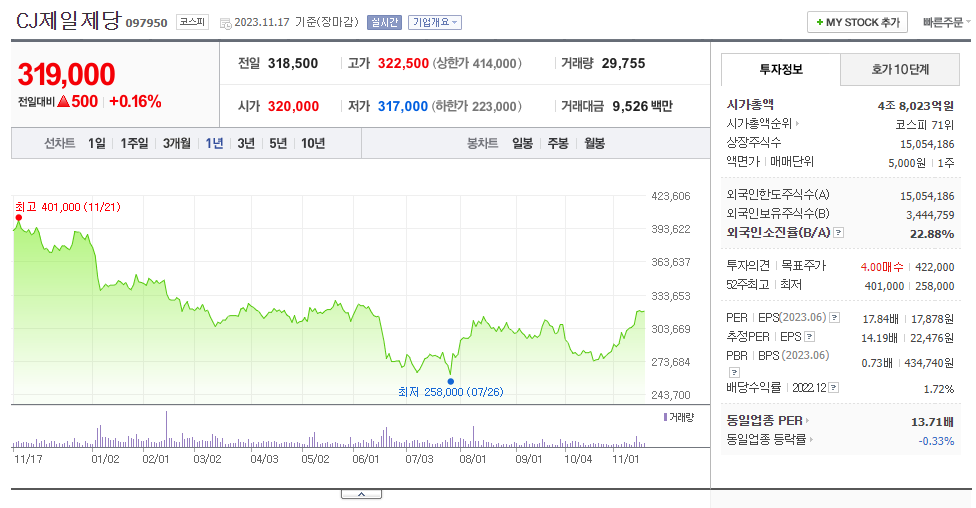Show the 주봉 candlestick chart
The width and height of the screenshot is (976, 508).
558,143
